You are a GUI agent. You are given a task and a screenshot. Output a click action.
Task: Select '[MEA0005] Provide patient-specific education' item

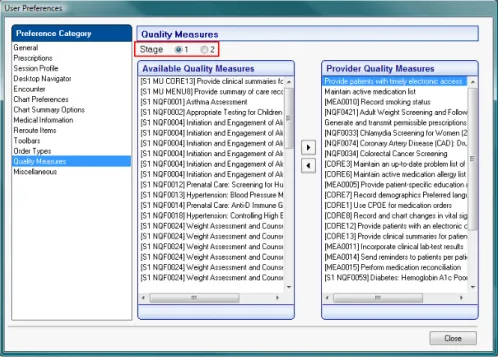coord(396,185)
